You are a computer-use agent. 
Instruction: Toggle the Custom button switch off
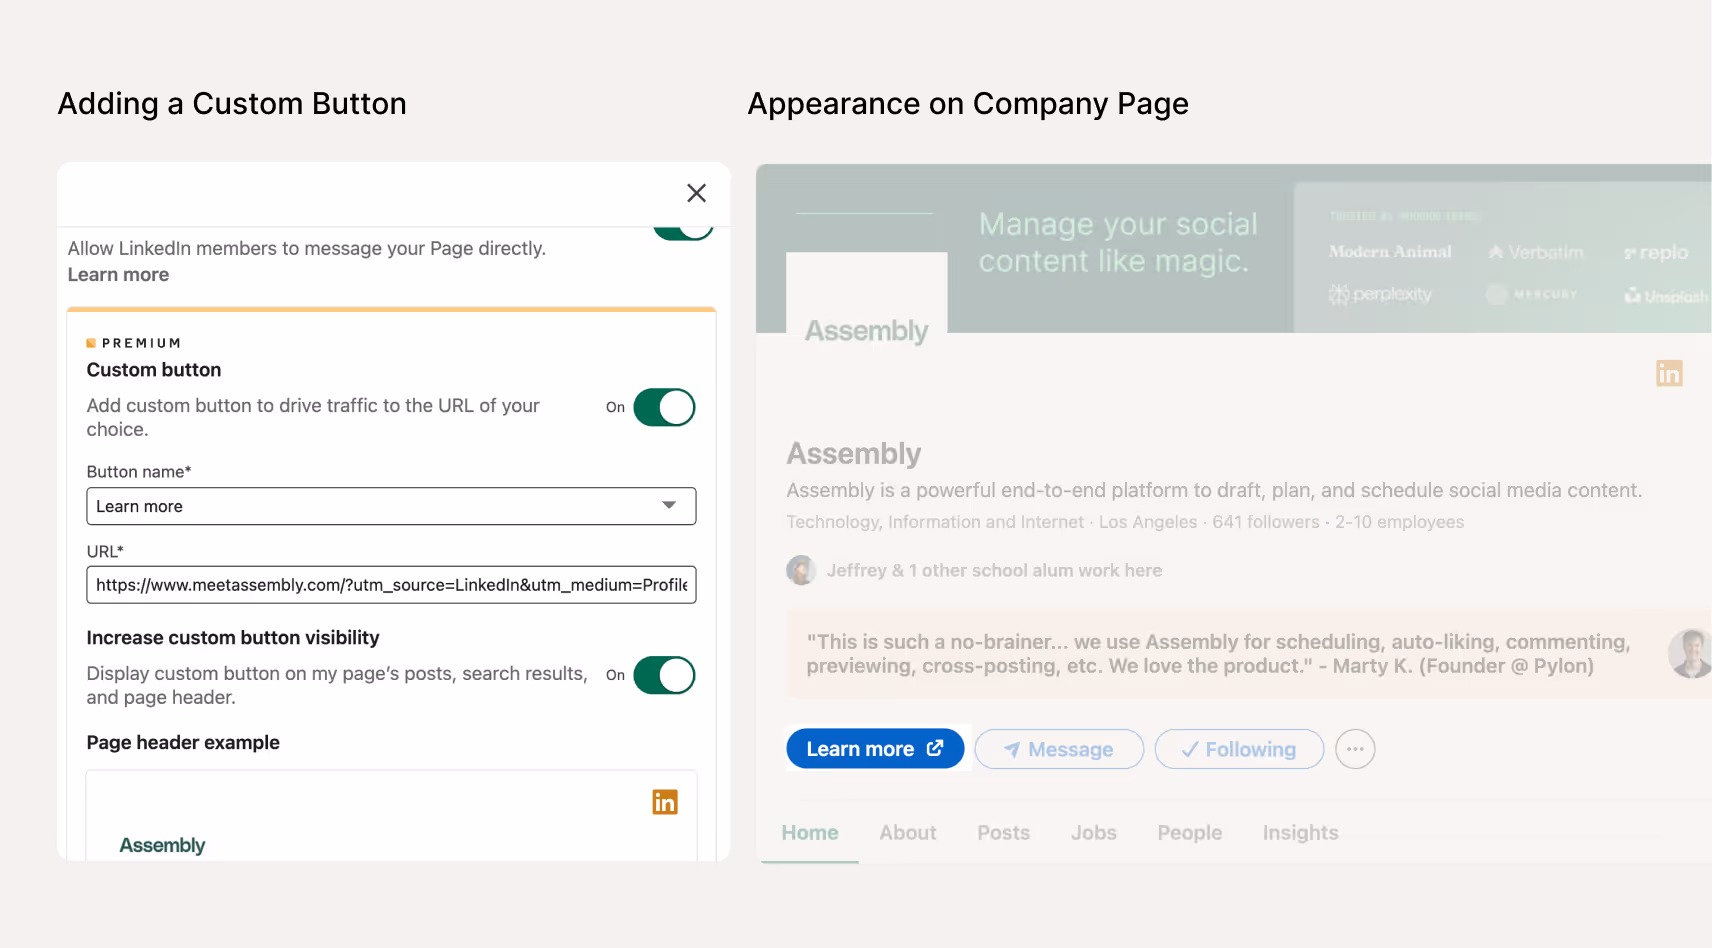(664, 407)
